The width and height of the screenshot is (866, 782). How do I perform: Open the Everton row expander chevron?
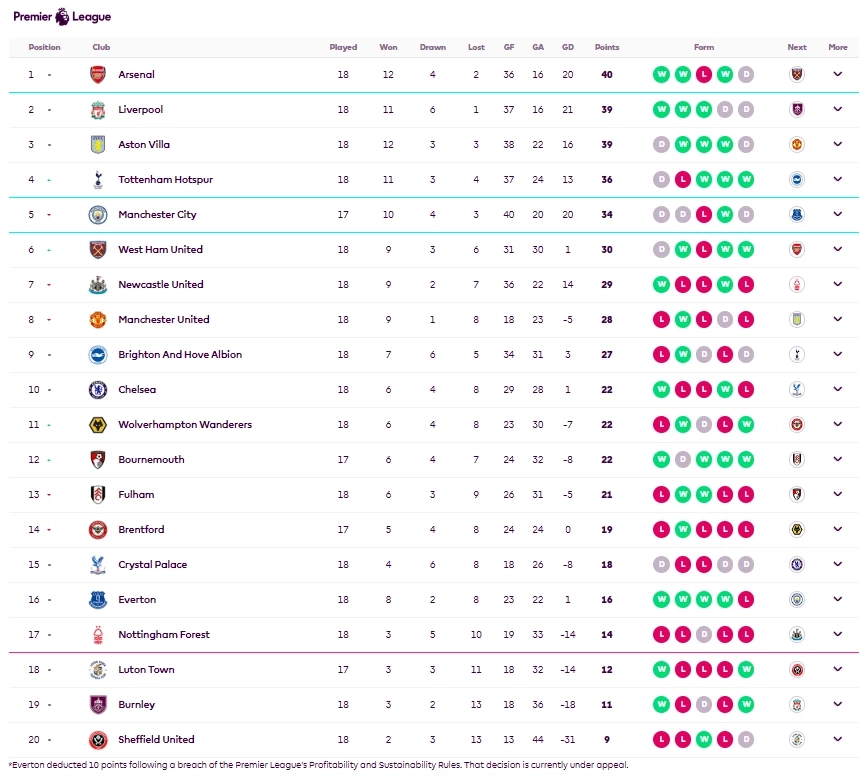tap(838, 600)
